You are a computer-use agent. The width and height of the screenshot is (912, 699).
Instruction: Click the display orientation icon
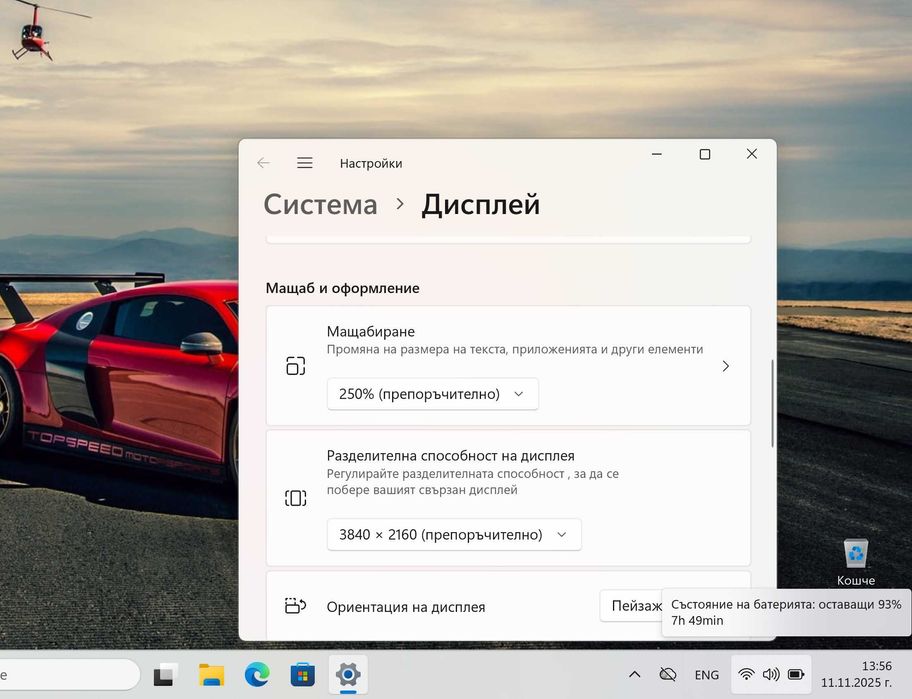(295, 606)
